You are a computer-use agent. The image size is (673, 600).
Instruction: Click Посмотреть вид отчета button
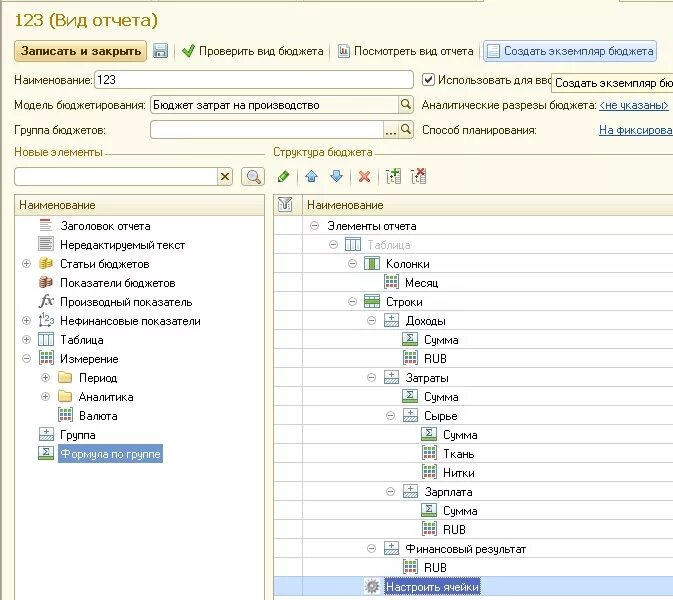coord(406,51)
